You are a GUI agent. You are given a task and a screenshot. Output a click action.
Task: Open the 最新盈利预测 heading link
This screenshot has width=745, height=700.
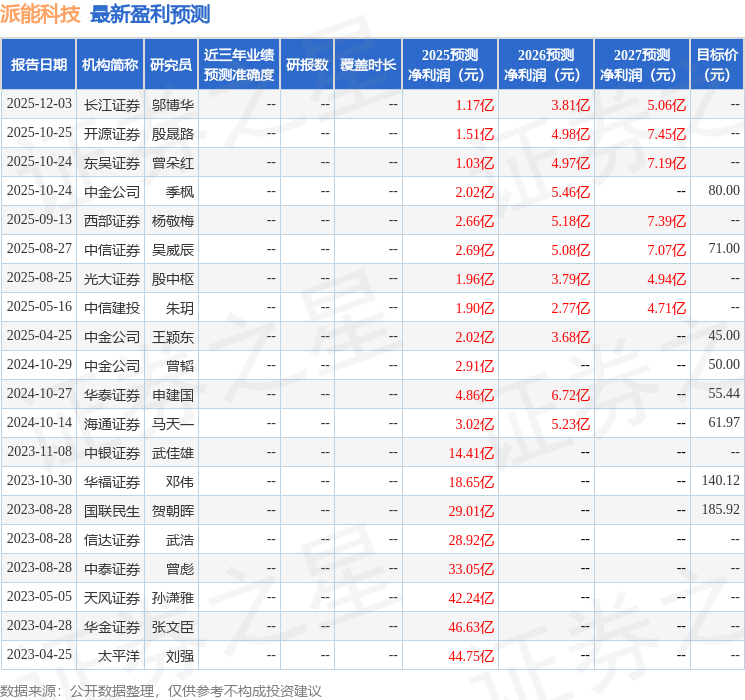click(150, 14)
